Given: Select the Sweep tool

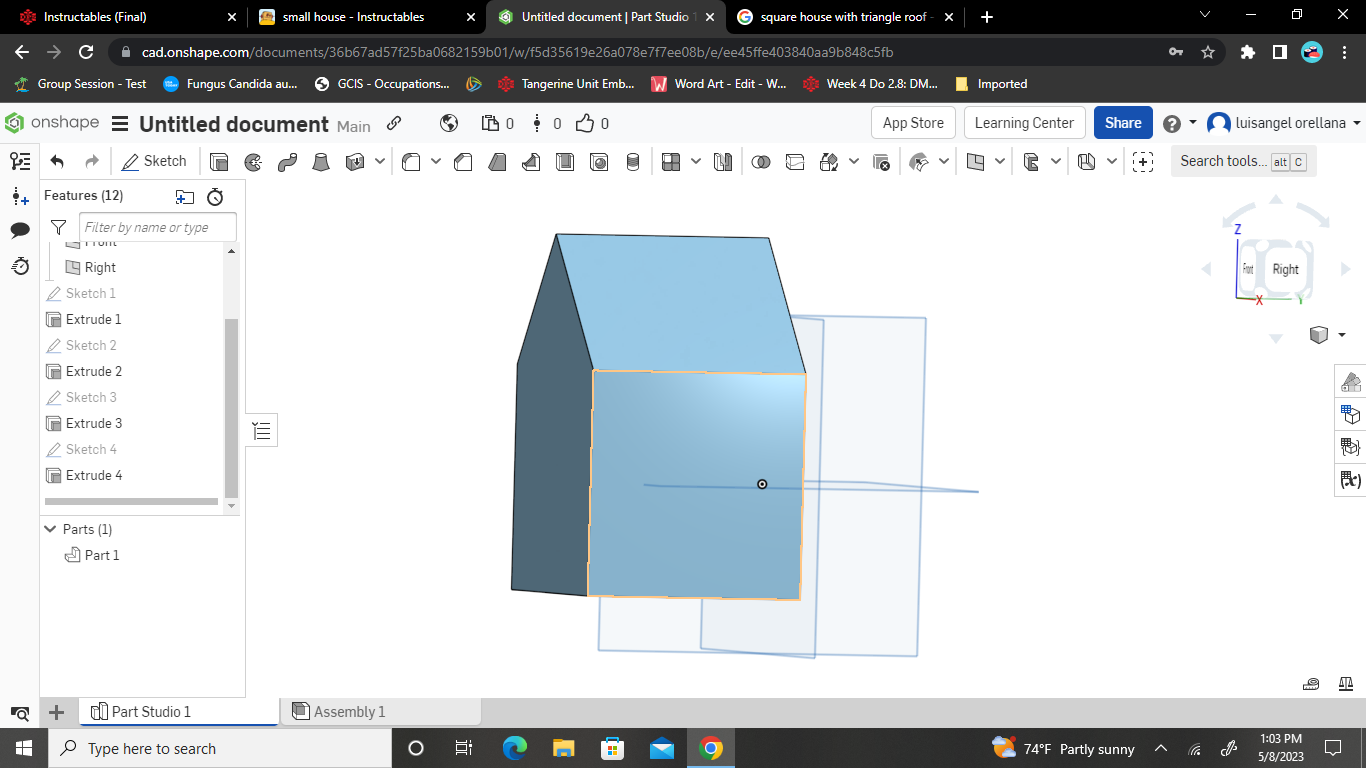Looking at the screenshot, I should [285, 161].
